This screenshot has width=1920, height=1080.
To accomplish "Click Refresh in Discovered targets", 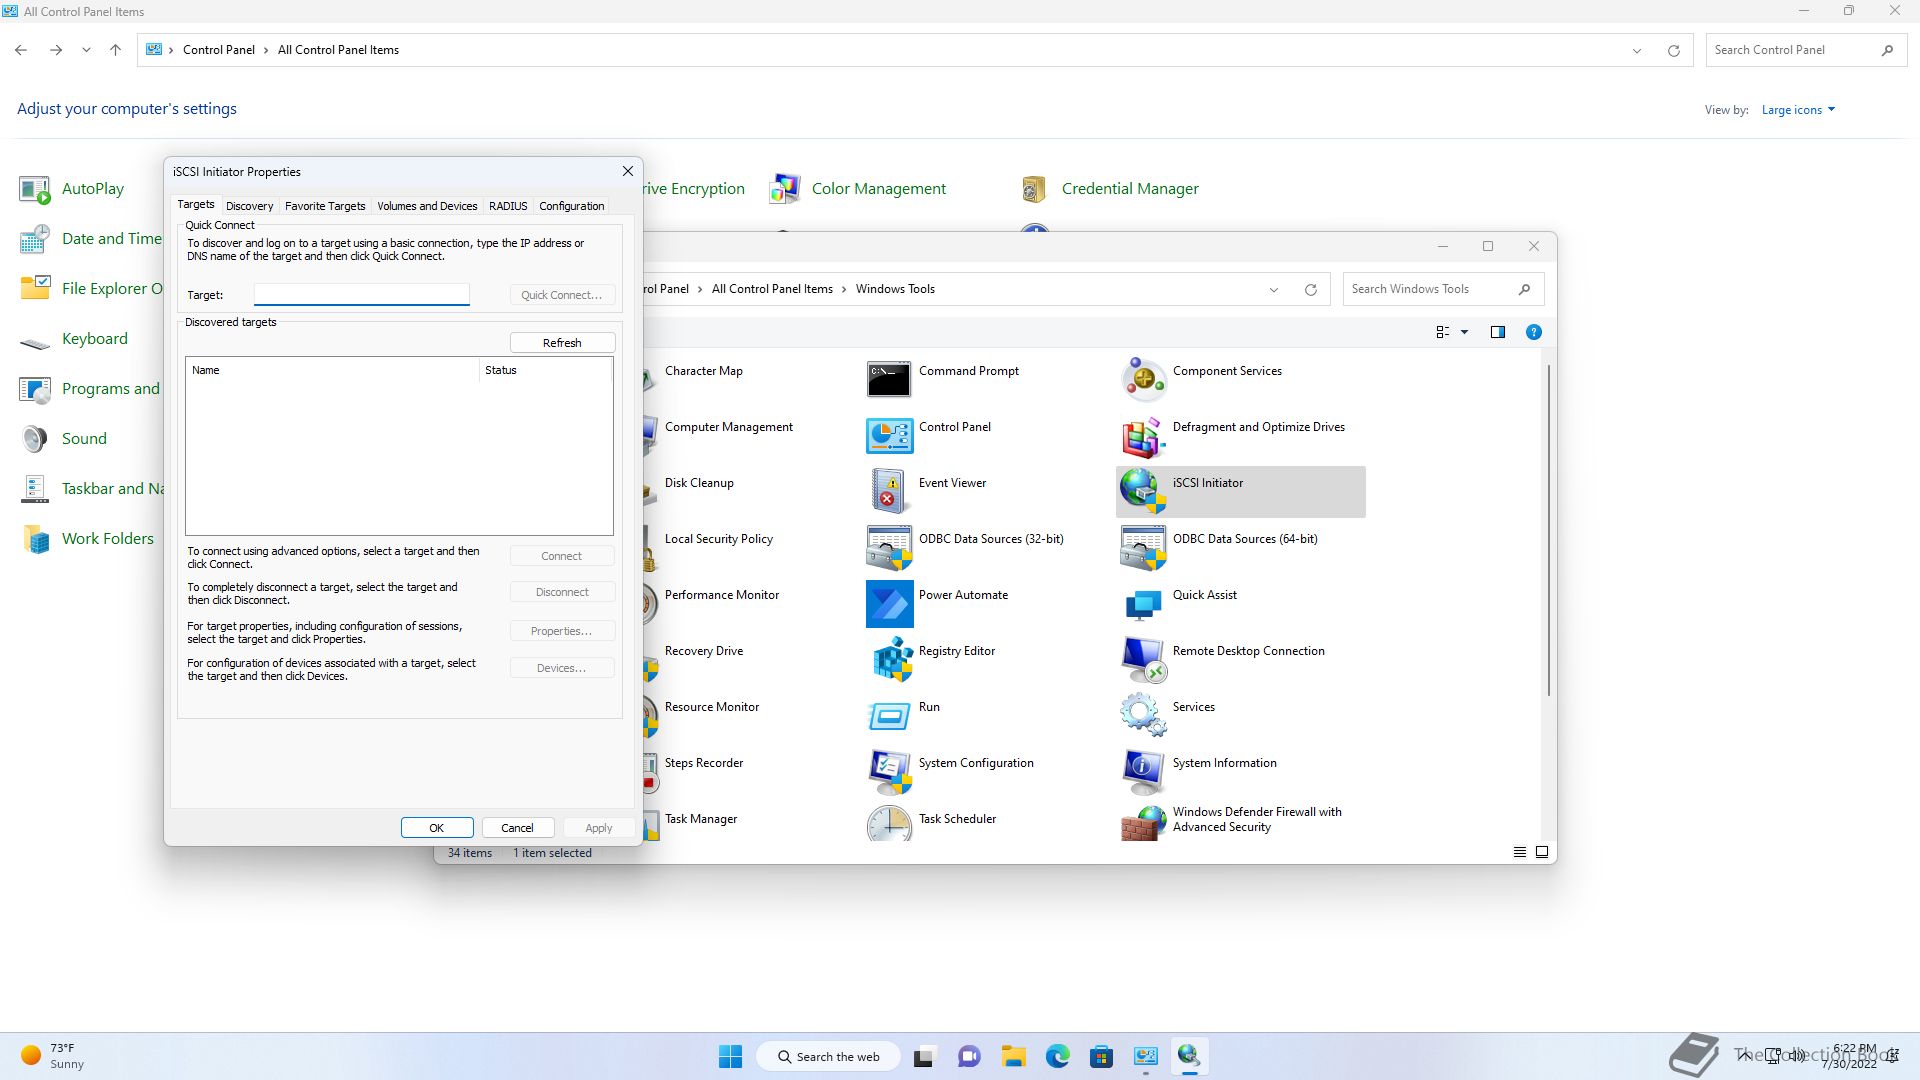I will point(562,343).
